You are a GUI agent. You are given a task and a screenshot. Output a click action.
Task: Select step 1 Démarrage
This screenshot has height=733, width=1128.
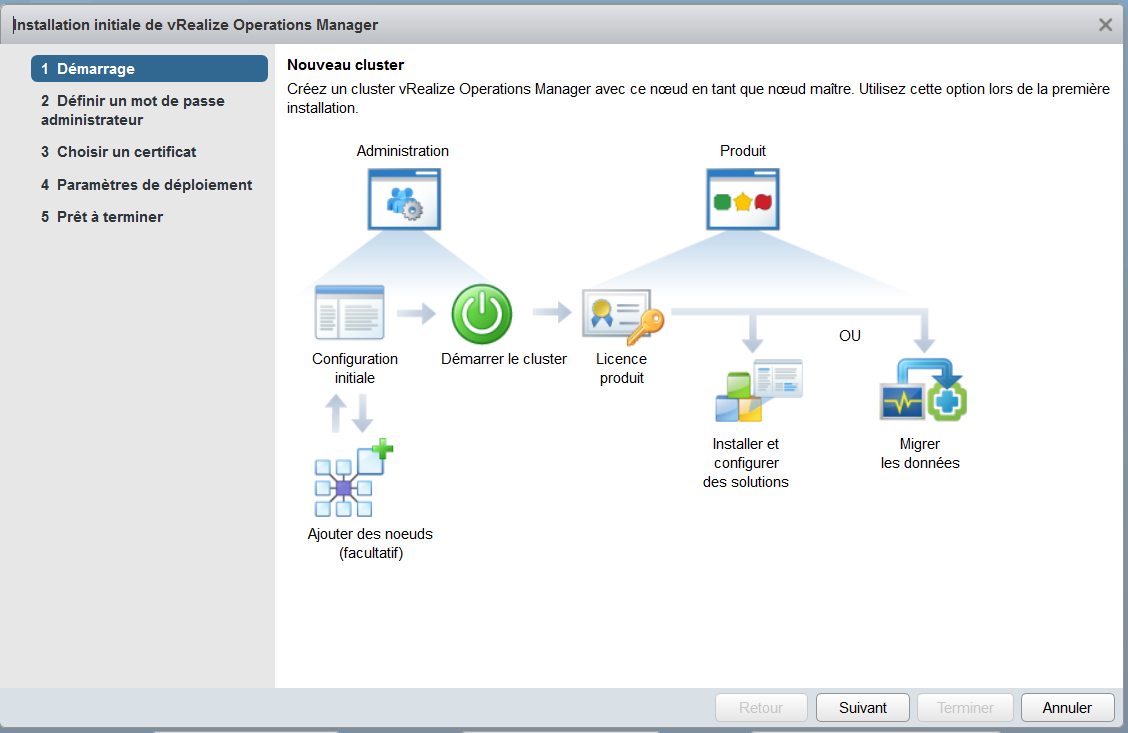pyautogui.click(x=150, y=69)
